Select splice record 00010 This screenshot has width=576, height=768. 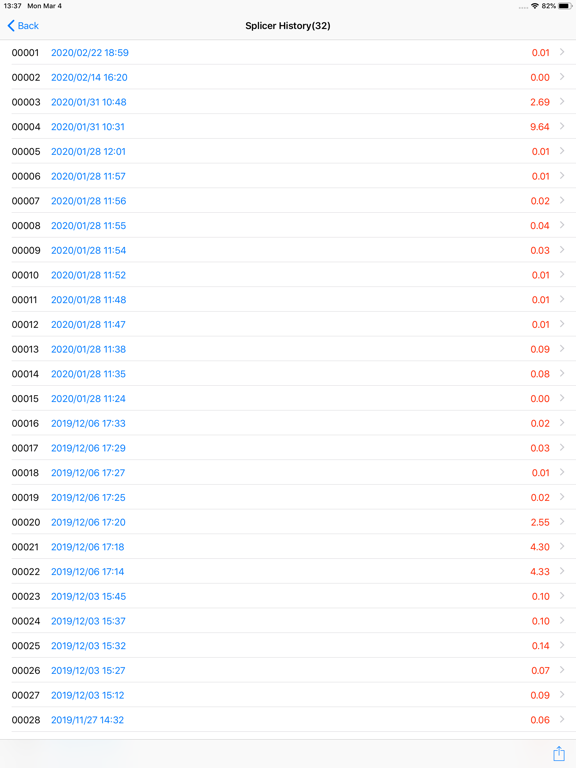tap(288, 275)
